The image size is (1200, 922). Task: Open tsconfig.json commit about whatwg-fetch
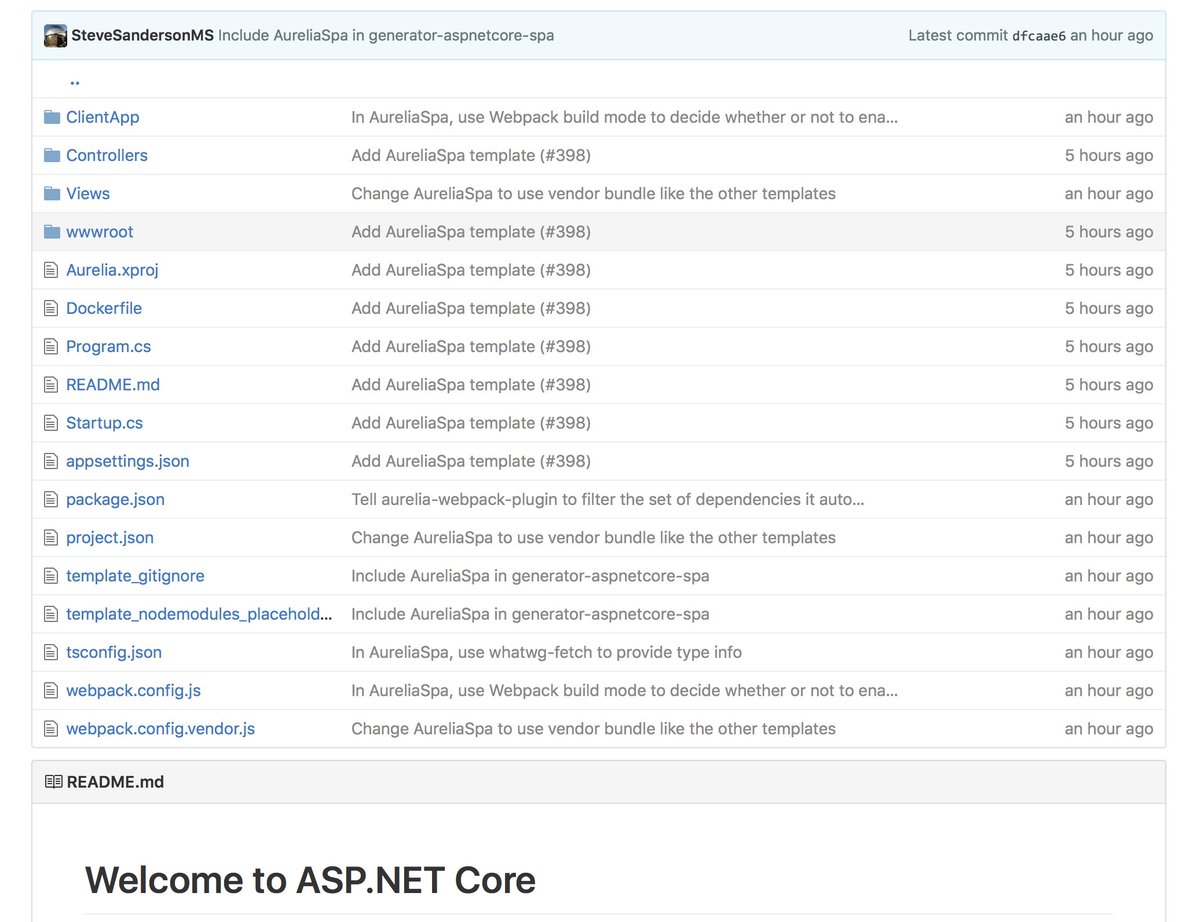546,652
